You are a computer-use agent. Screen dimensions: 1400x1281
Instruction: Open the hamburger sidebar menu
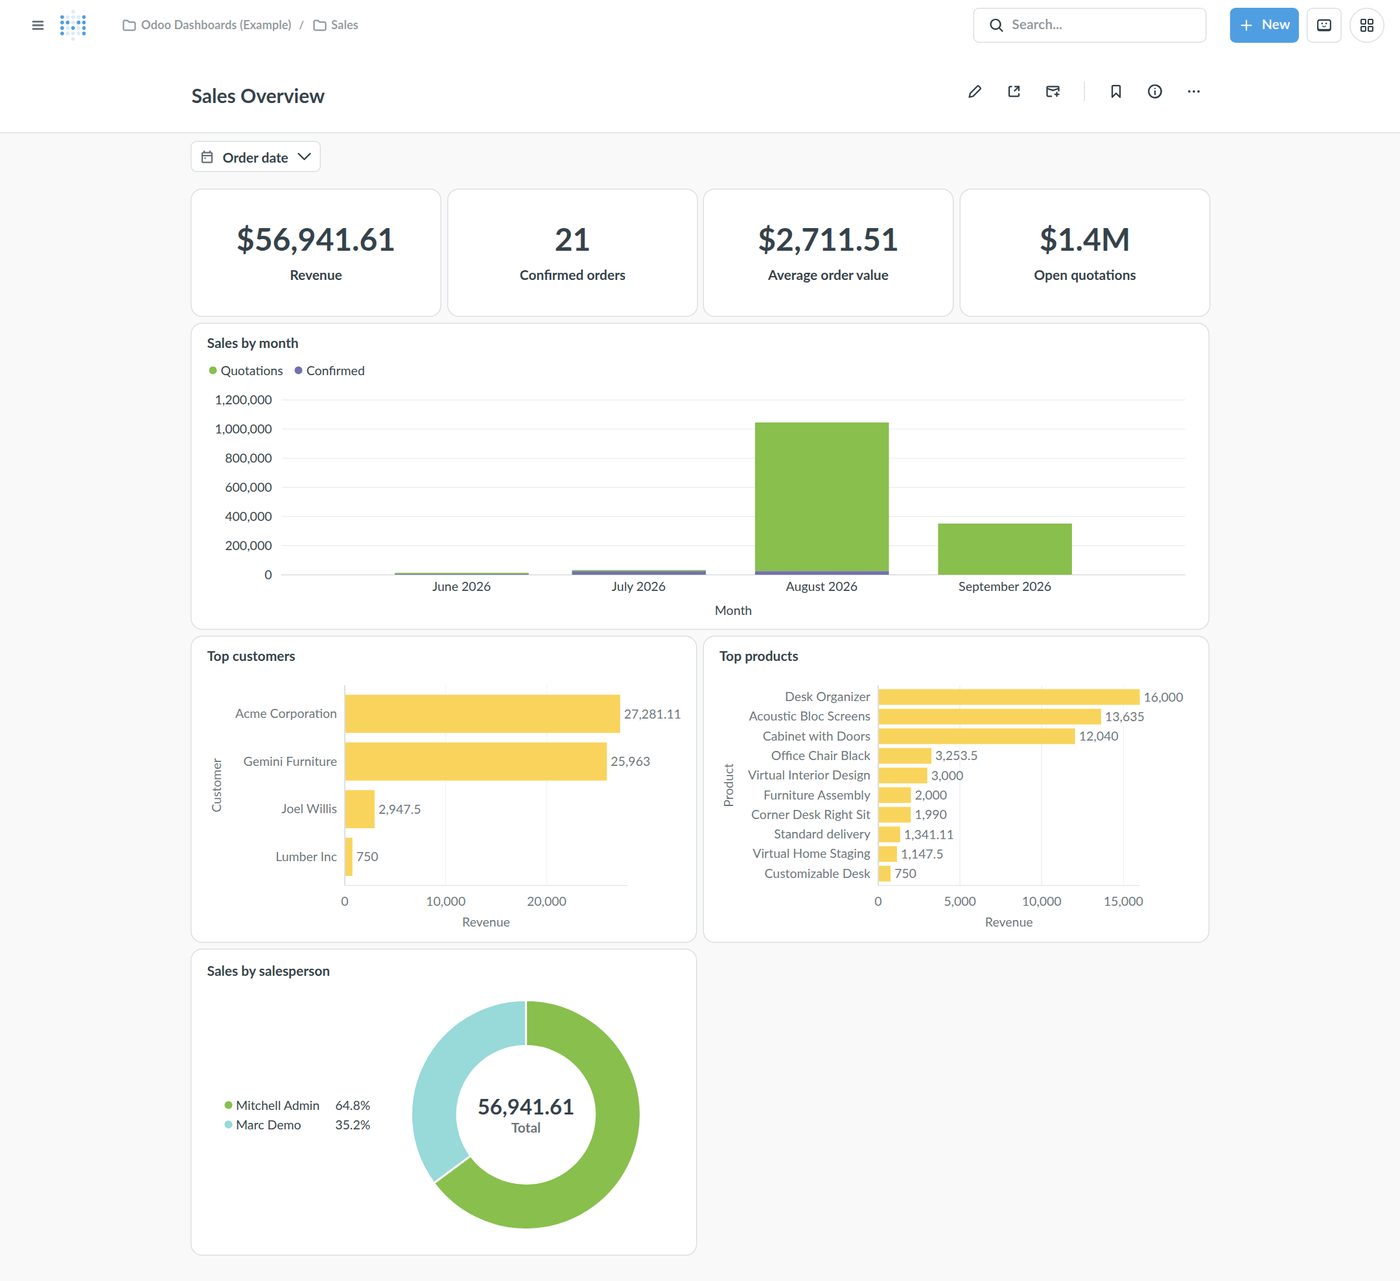coord(38,25)
